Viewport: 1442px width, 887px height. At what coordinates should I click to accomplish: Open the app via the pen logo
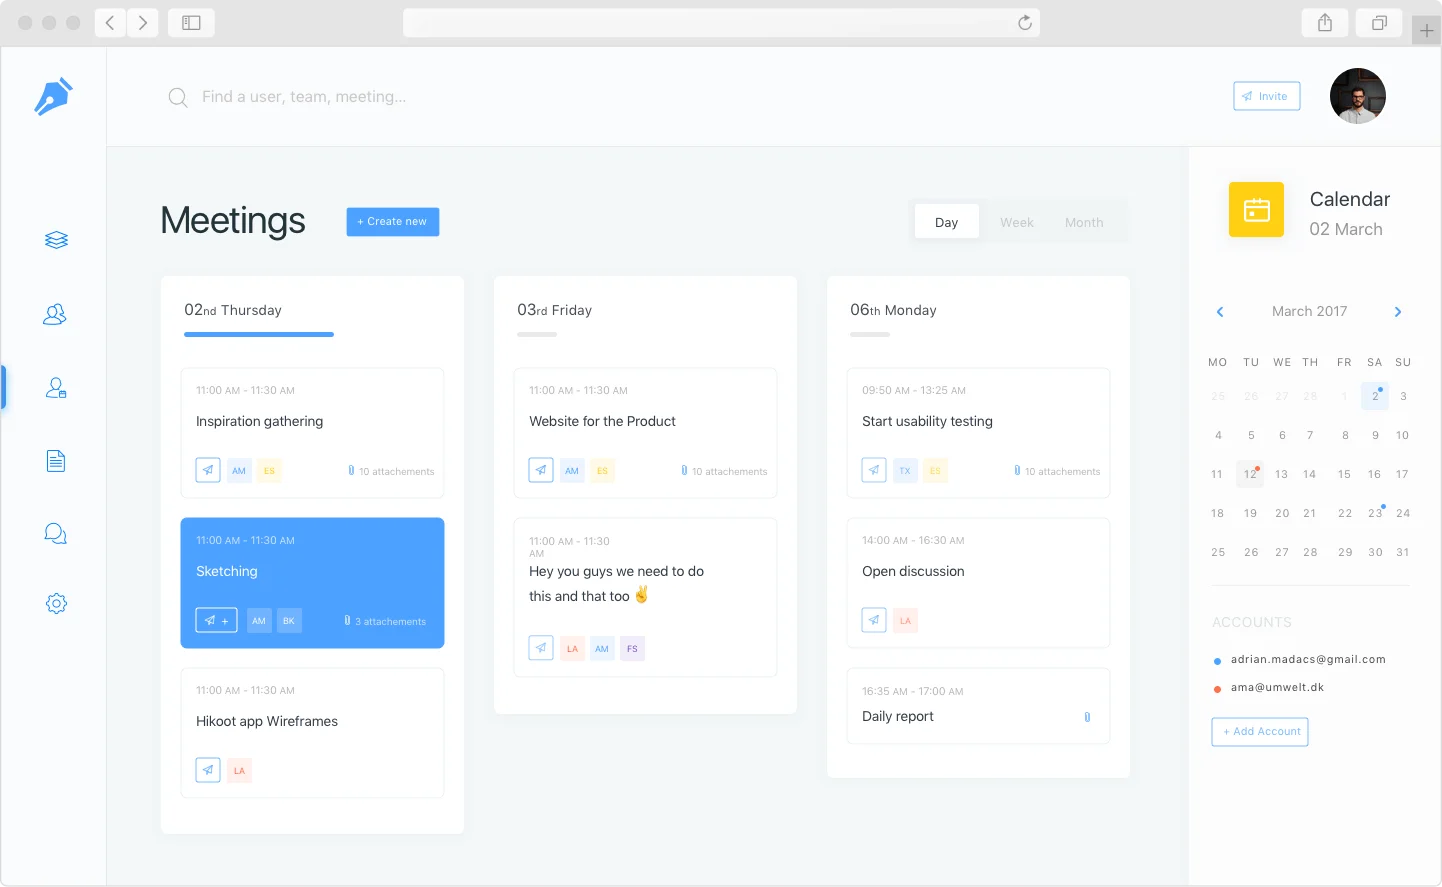click(x=52, y=95)
